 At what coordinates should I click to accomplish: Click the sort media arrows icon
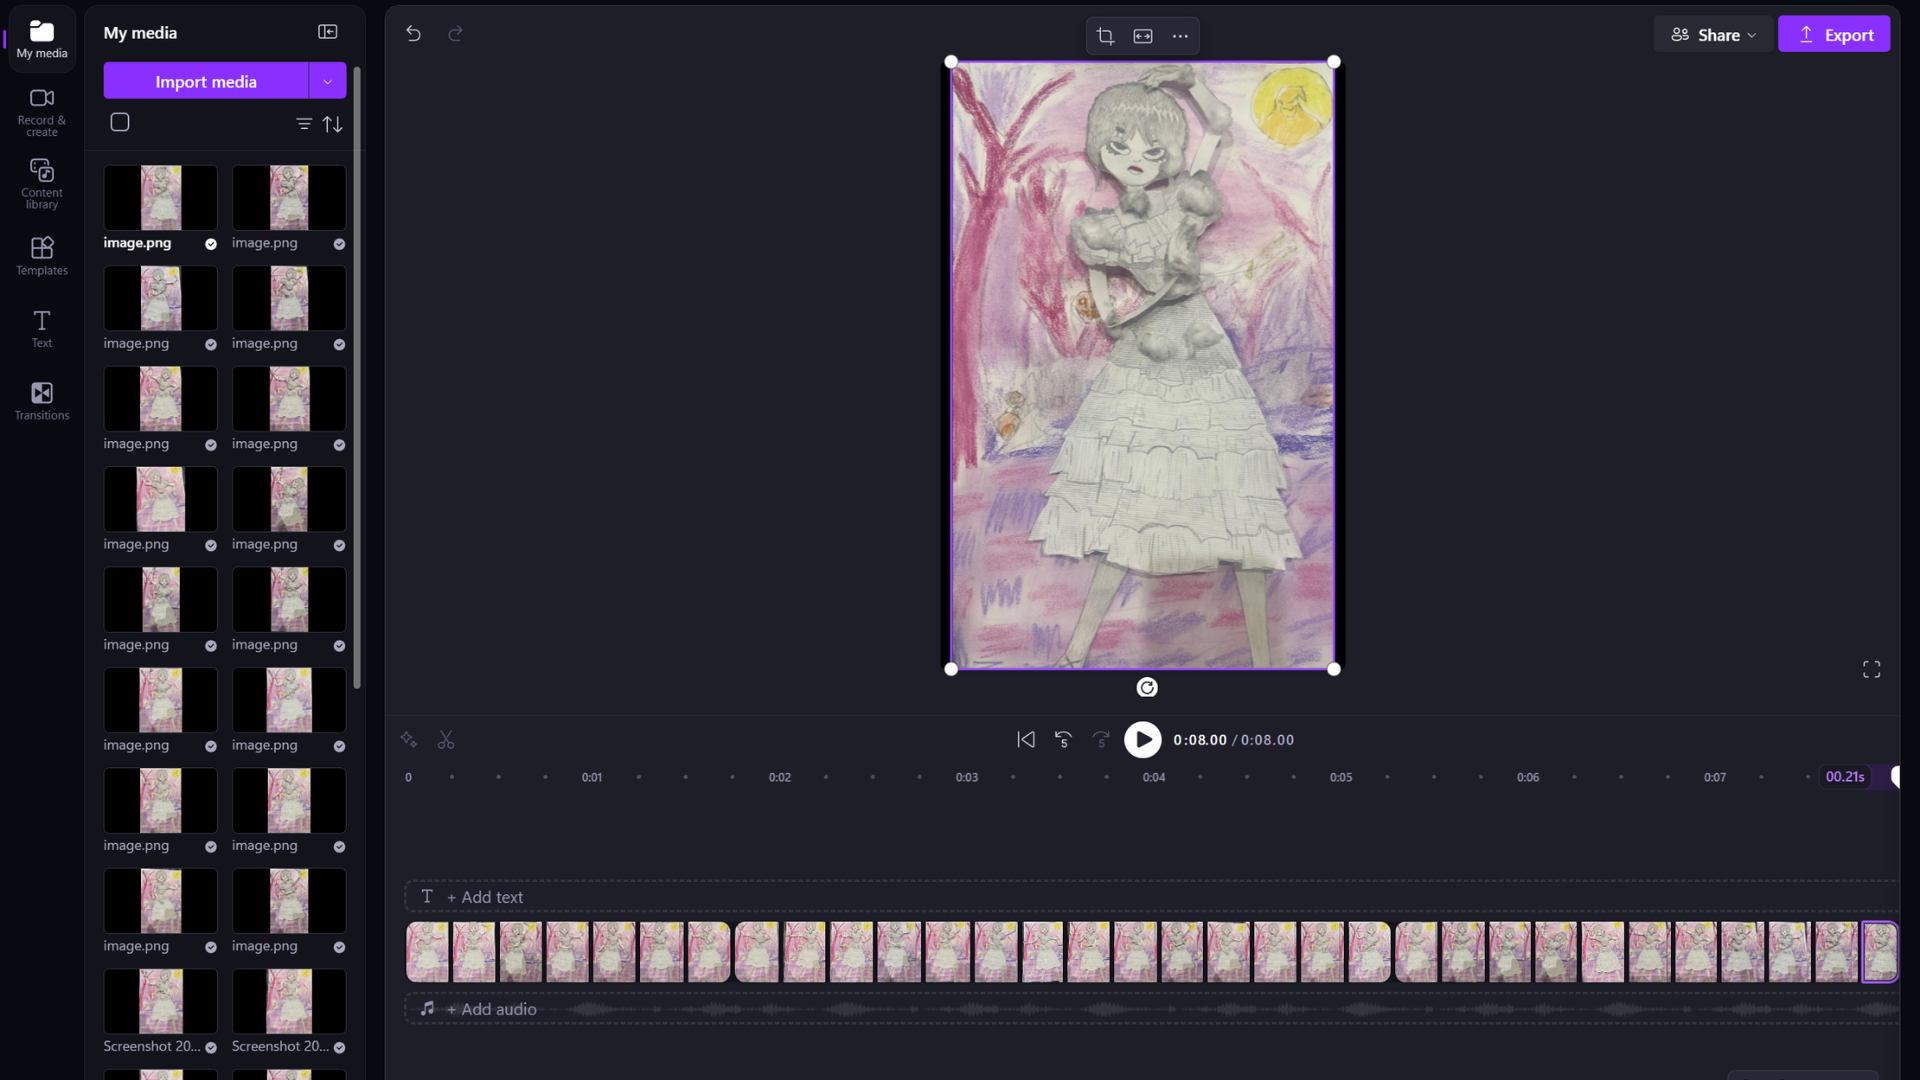coord(333,124)
